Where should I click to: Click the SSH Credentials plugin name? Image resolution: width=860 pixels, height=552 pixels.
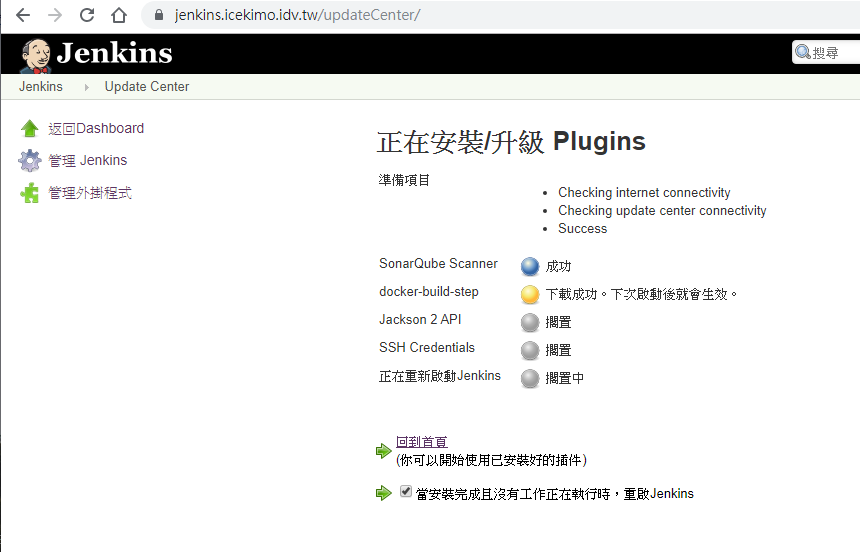[x=427, y=347]
